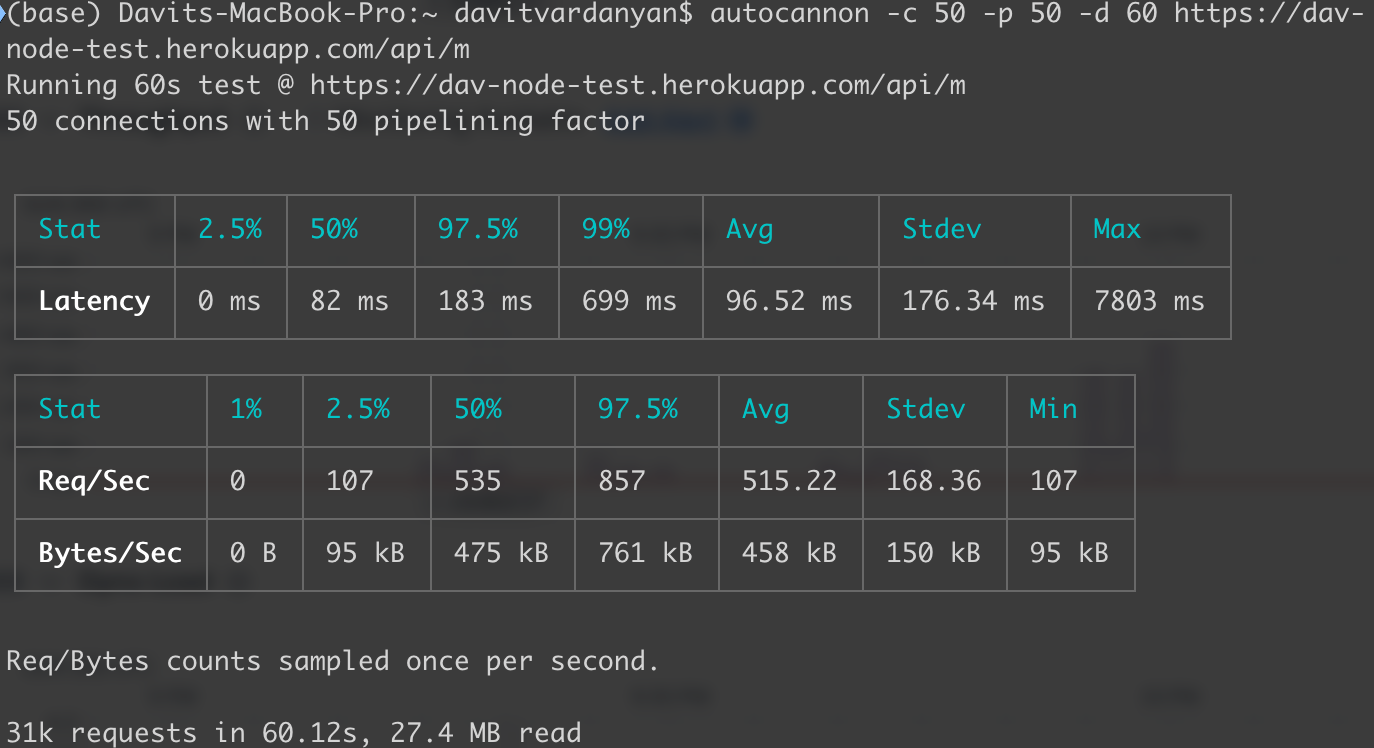Click the autocannon command in the prompt
Image resolution: width=1374 pixels, height=748 pixels.
point(789,15)
